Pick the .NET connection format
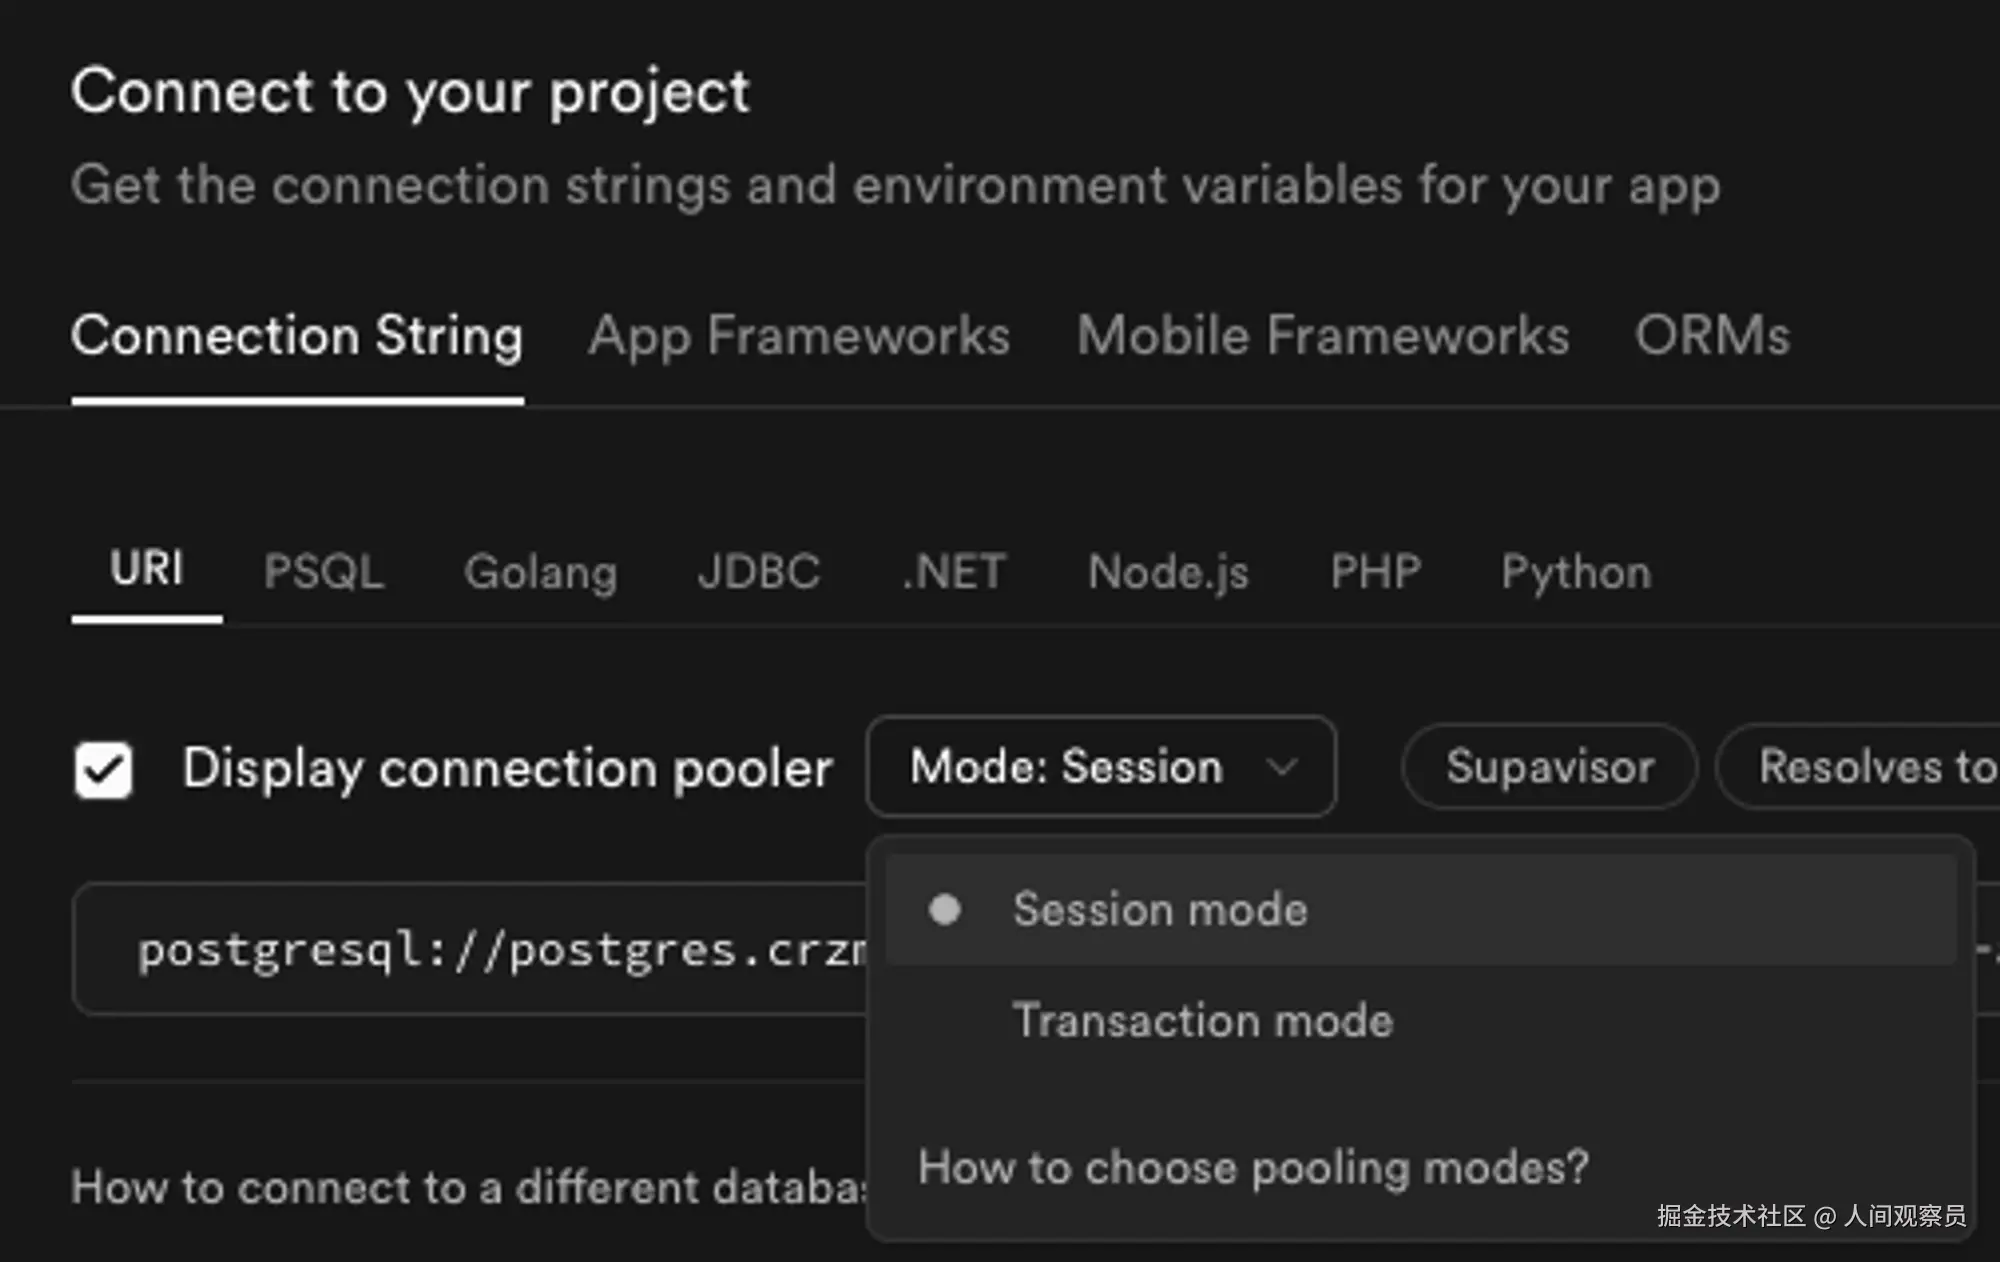Viewport: 2000px width, 1262px height. [x=954, y=572]
